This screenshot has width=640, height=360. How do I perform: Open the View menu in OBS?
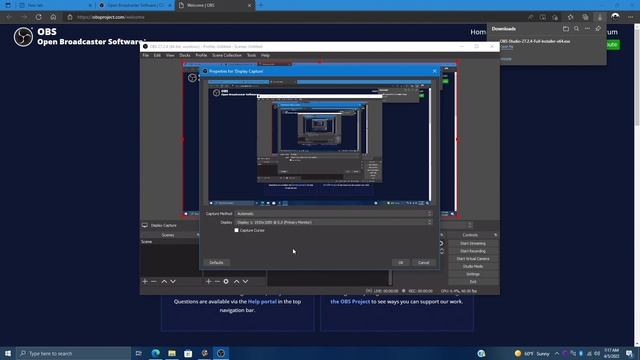point(170,55)
